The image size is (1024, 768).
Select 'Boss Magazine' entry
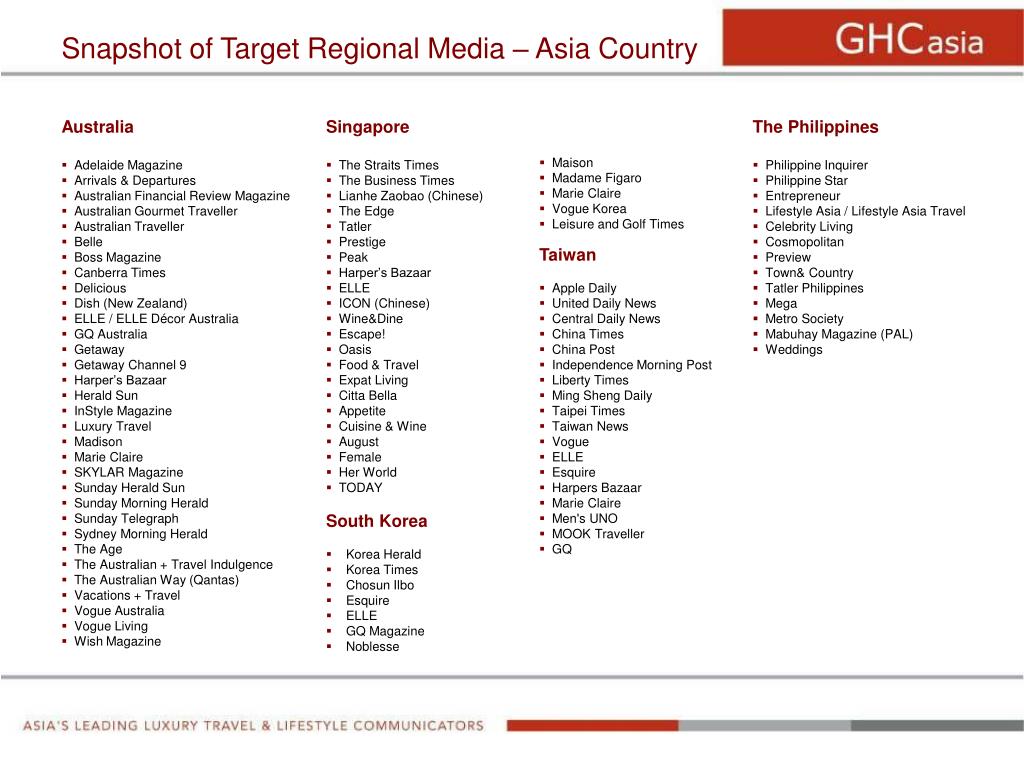(118, 257)
